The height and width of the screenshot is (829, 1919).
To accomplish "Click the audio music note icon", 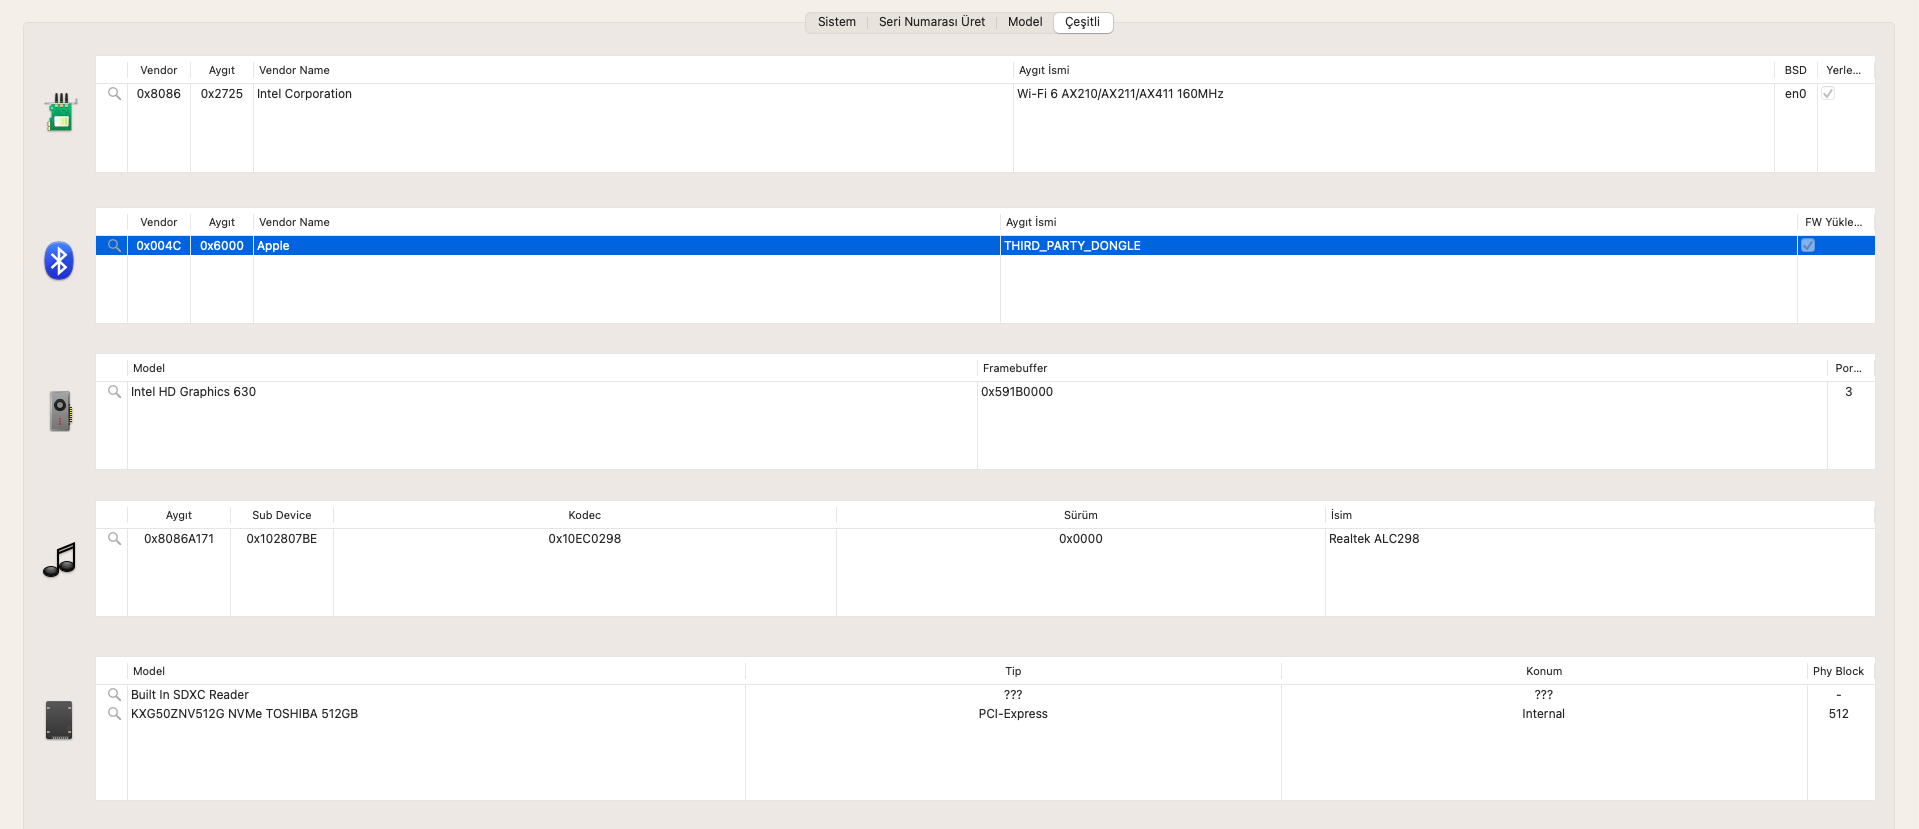I will coord(59,560).
